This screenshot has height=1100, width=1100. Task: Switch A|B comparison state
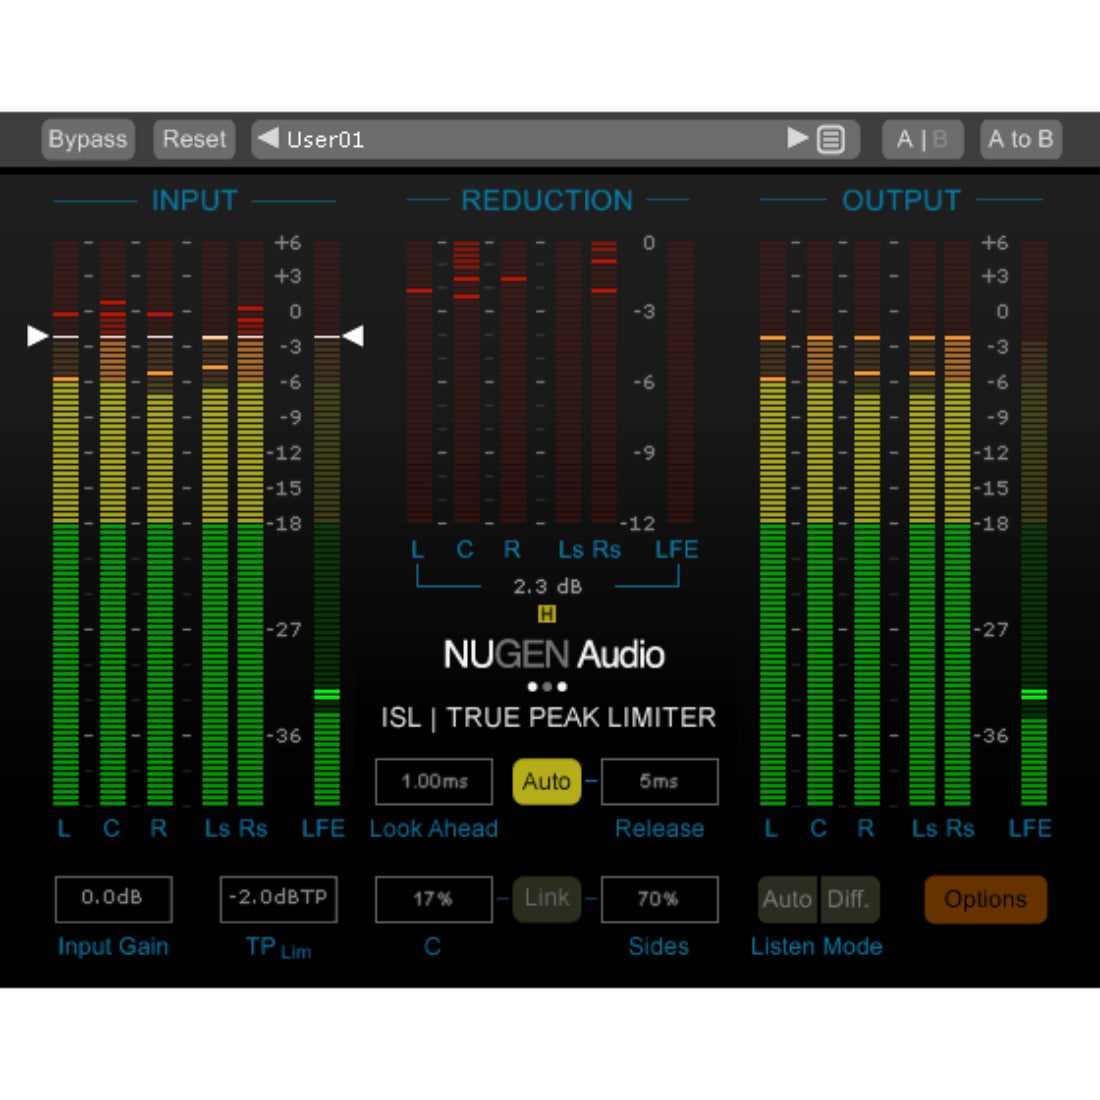coord(923,139)
